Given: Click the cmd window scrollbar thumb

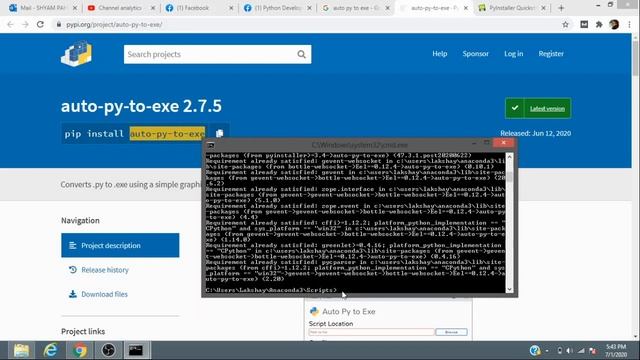Looking at the screenshot, I should pos(509,176).
